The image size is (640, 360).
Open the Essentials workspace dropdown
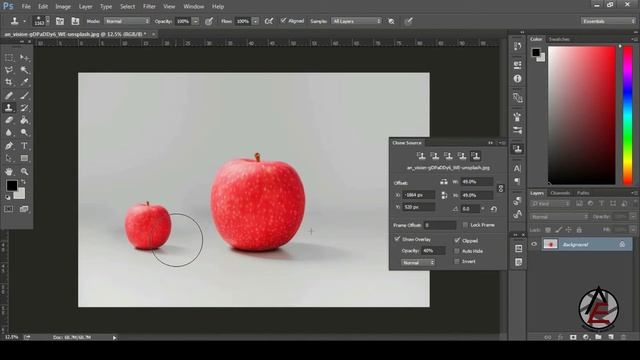[609, 21]
